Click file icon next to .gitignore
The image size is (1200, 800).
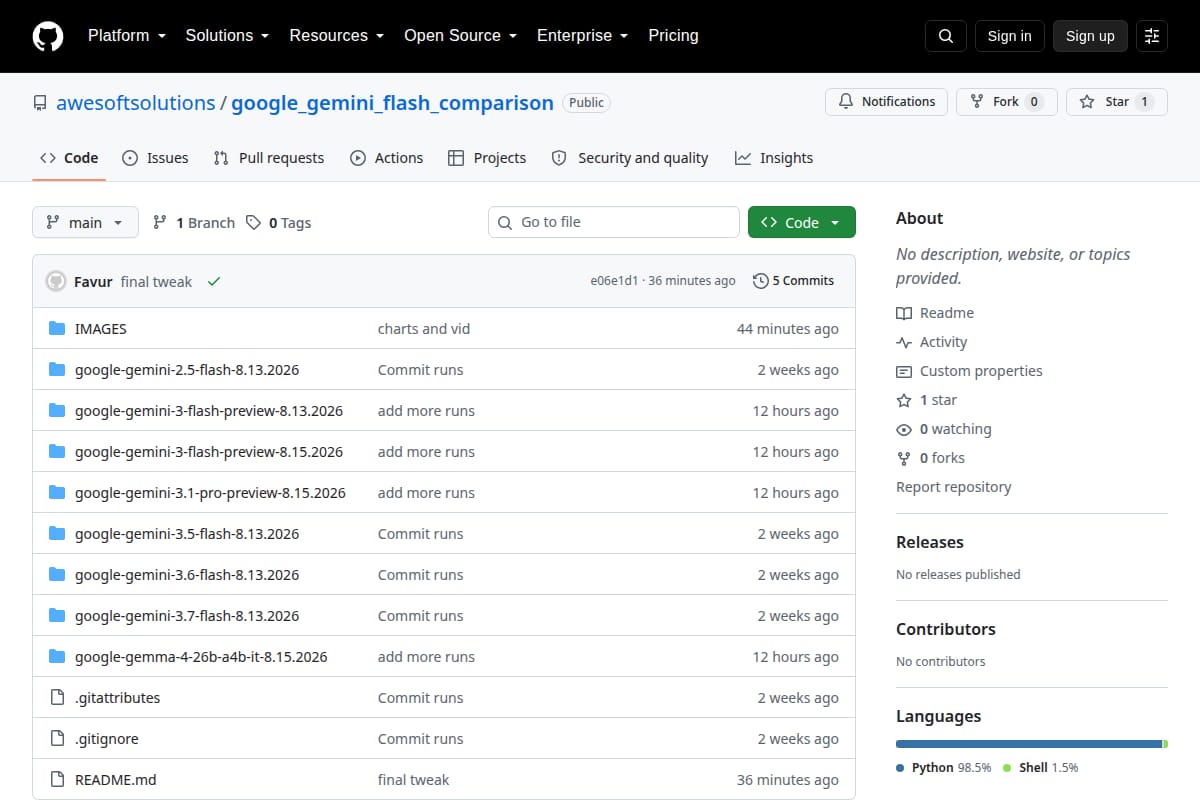(57, 739)
